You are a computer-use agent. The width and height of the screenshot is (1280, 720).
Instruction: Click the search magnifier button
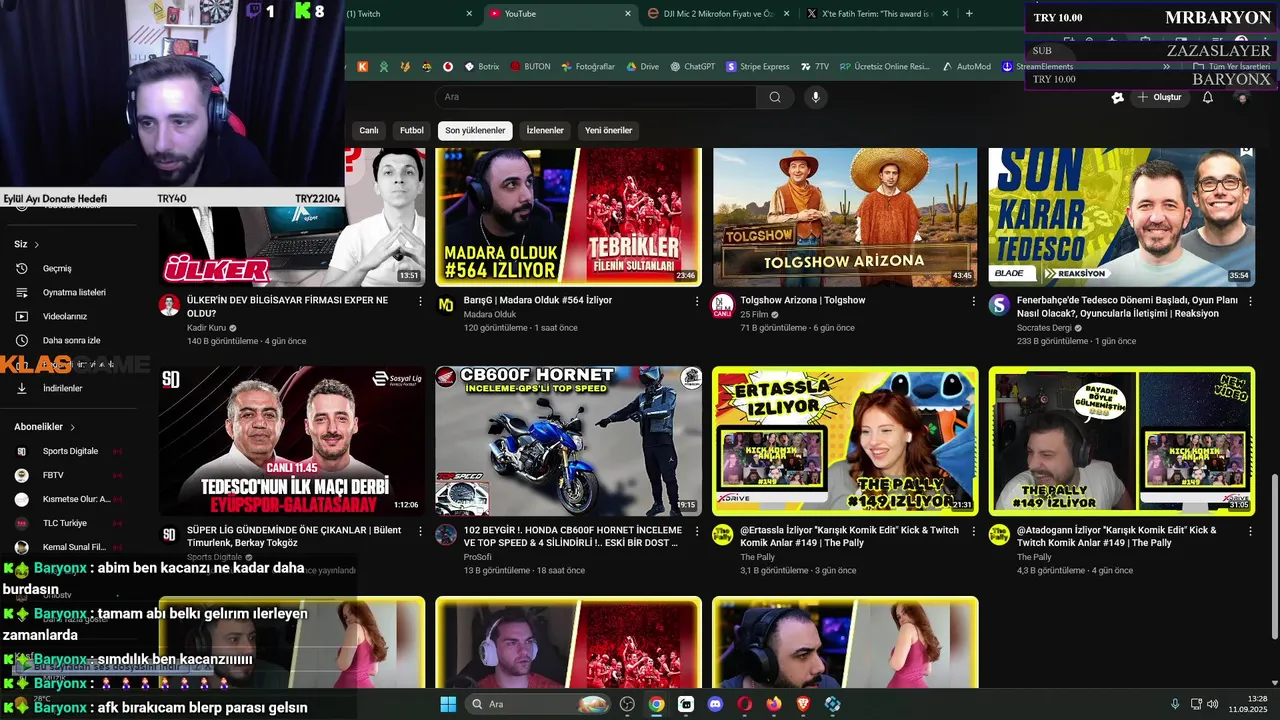[x=775, y=97]
